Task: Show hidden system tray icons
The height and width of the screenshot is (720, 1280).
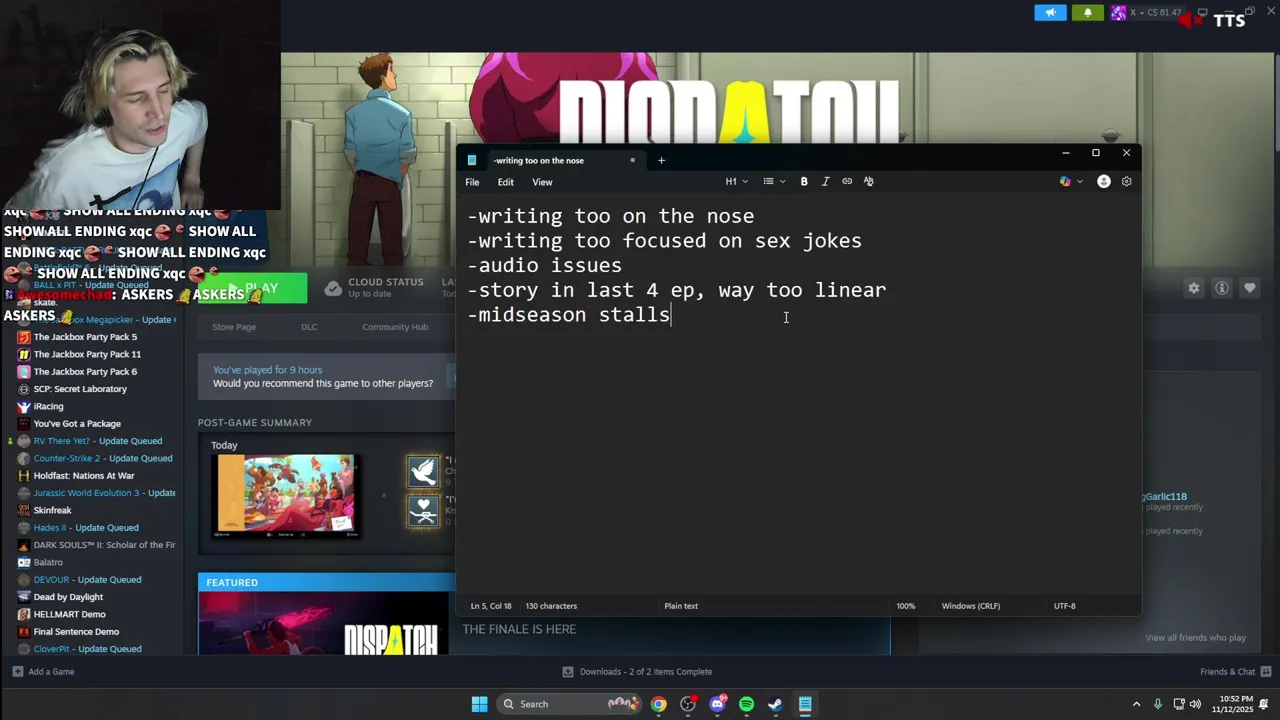Action: pyautogui.click(x=1136, y=704)
